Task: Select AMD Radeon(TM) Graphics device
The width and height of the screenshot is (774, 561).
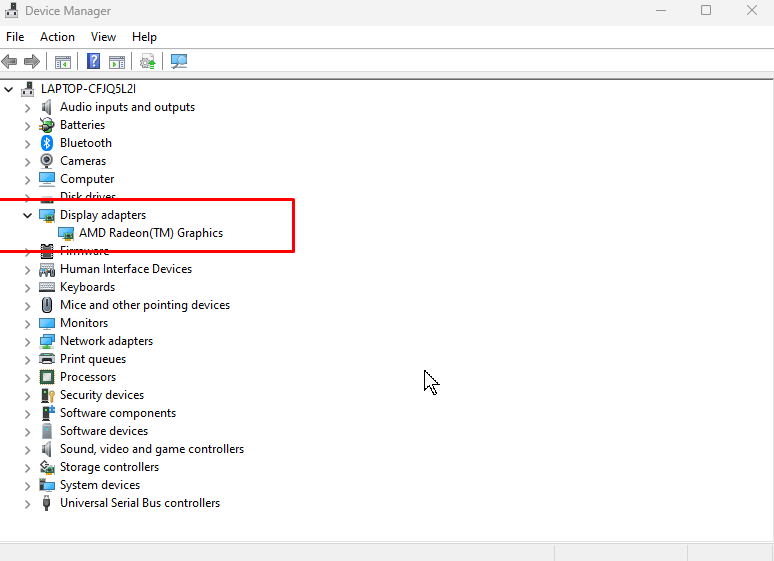Action: point(150,233)
